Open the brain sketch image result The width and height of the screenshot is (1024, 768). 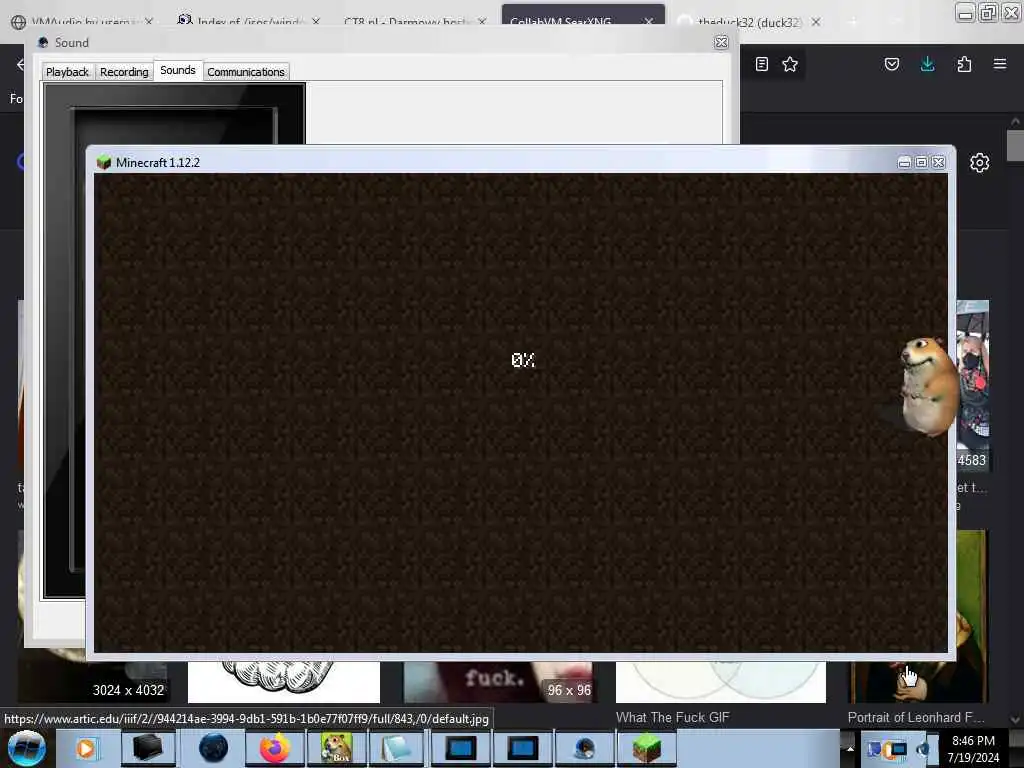click(283, 682)
